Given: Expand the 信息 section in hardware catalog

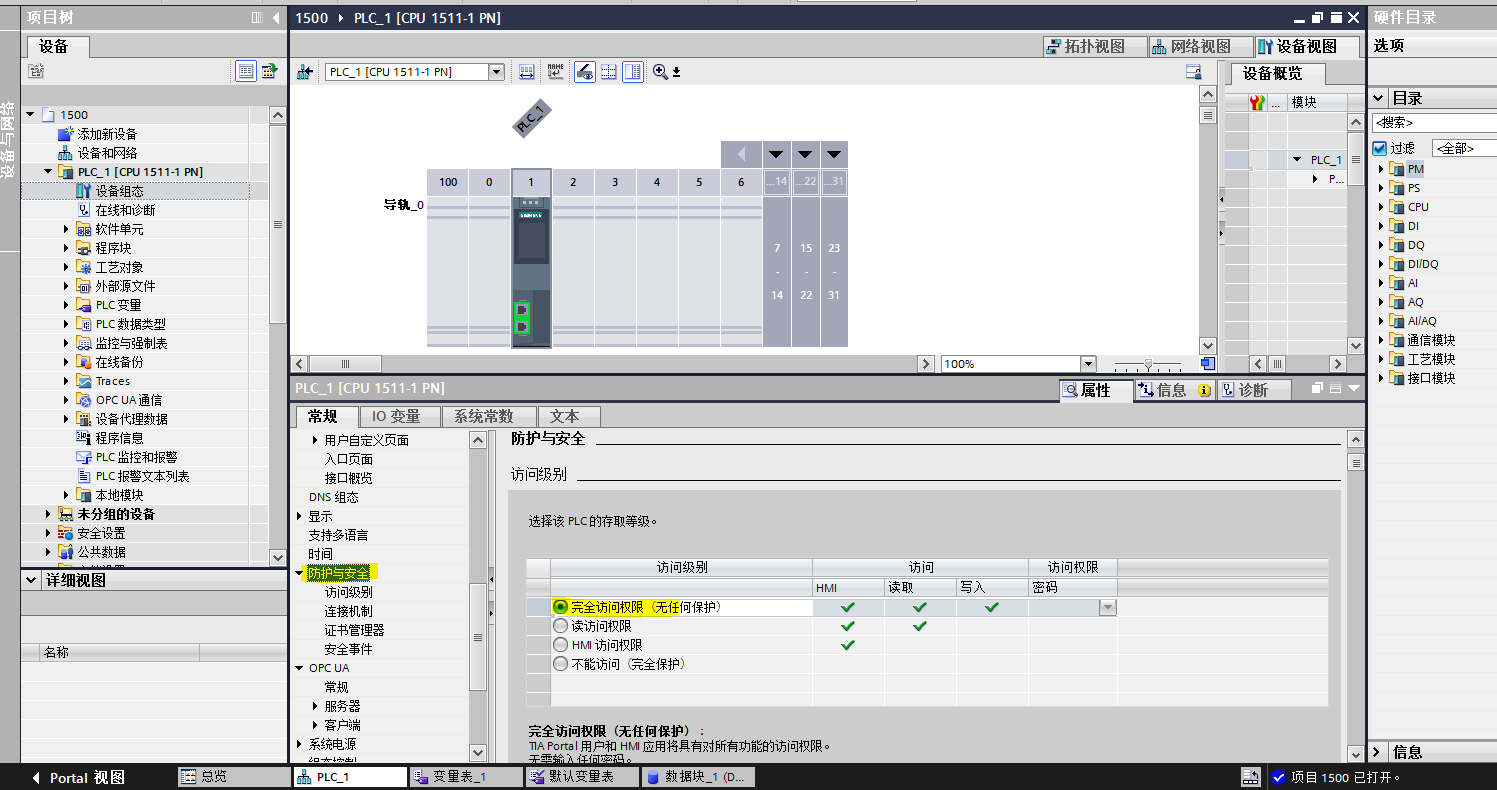Looking at the screenshot, I should [x=1379, y=752].
